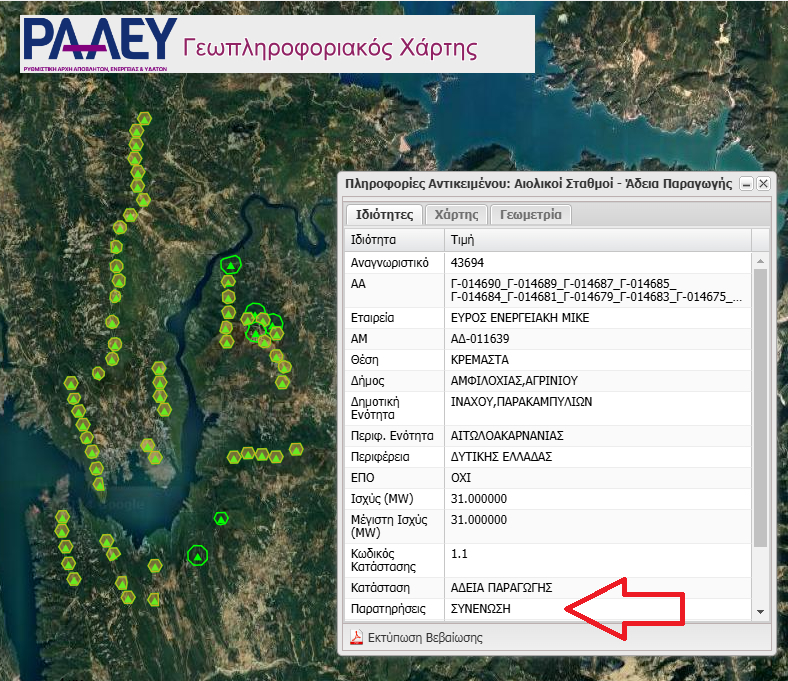Viewport: 788px width, 681px height.
Task: Click the properties table vertical scrollbar thumb
Action: click(760, 400)
